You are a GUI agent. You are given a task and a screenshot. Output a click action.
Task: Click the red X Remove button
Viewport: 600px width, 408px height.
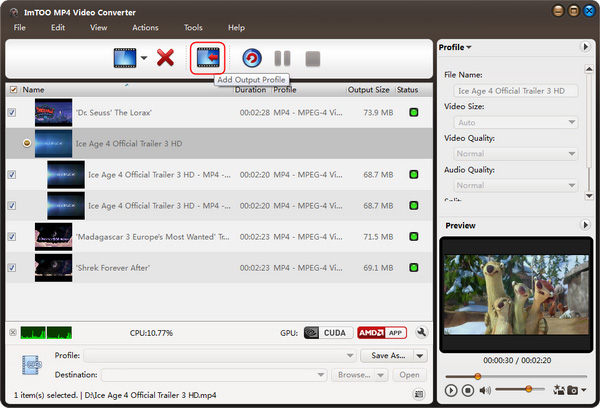165,58
